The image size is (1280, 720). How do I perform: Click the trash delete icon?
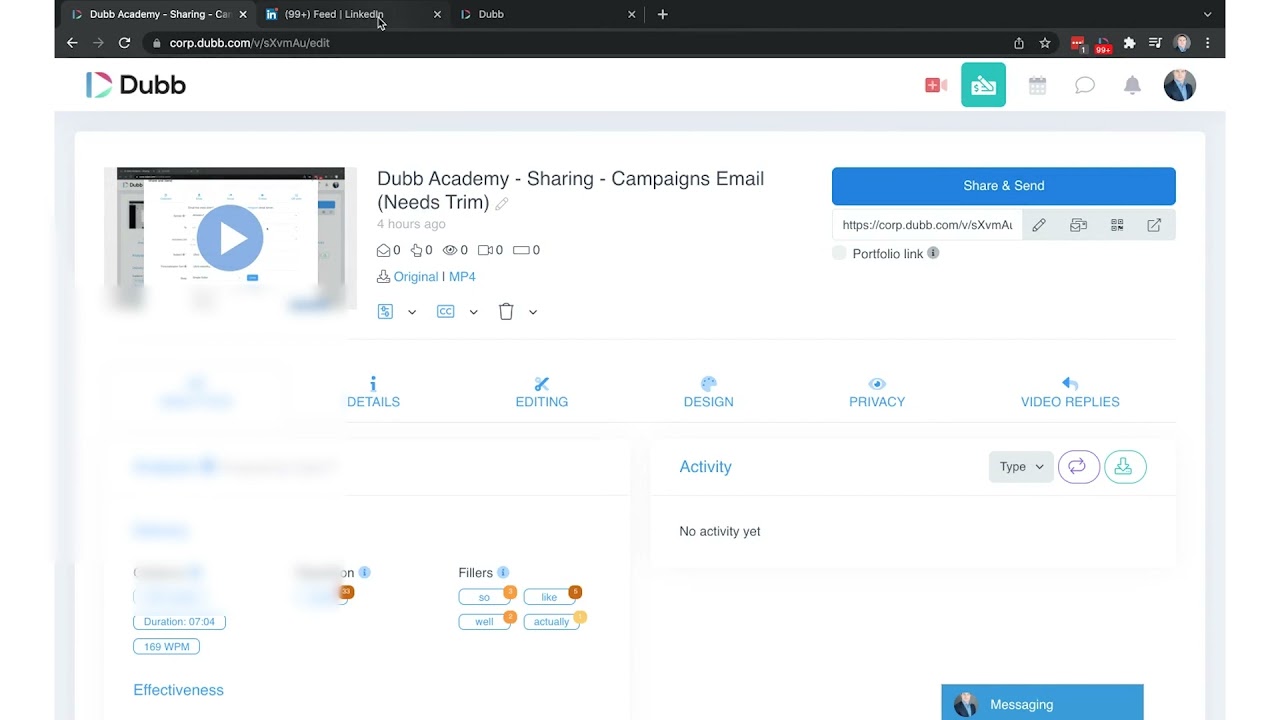506,311
